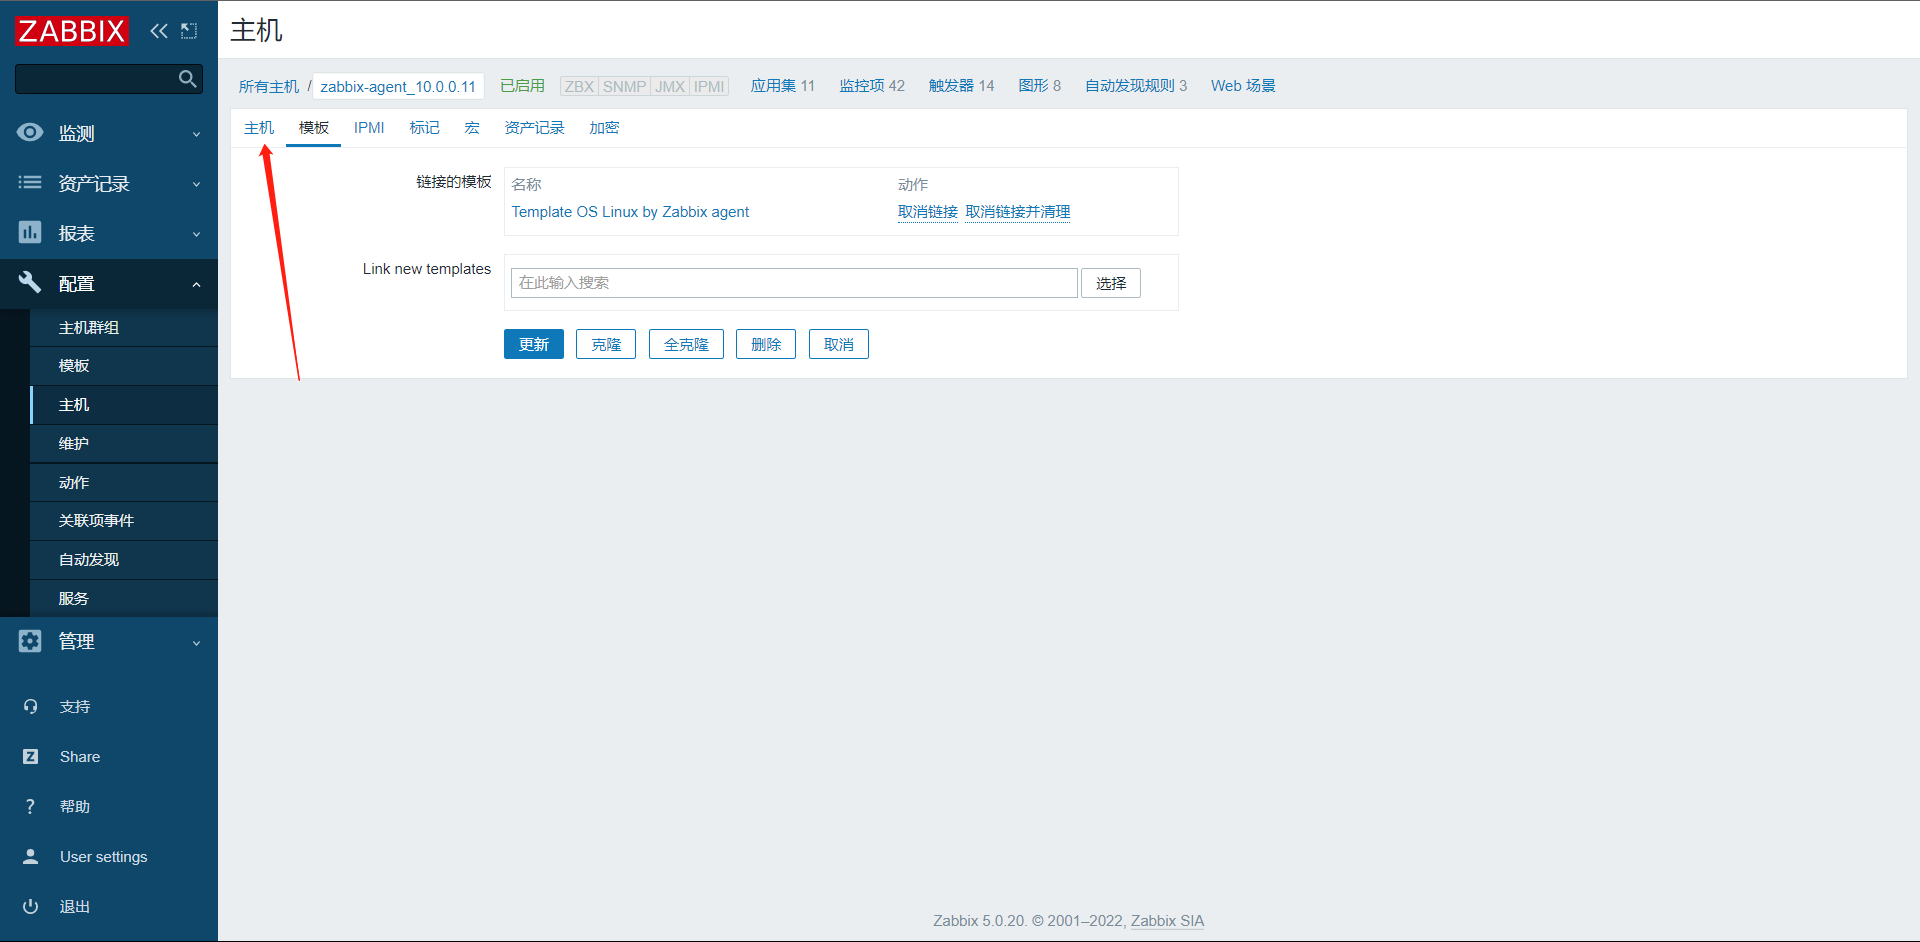Click the Zabbix logo
The height and width of the screenshot is (942, 1920).
click(72, 31)
